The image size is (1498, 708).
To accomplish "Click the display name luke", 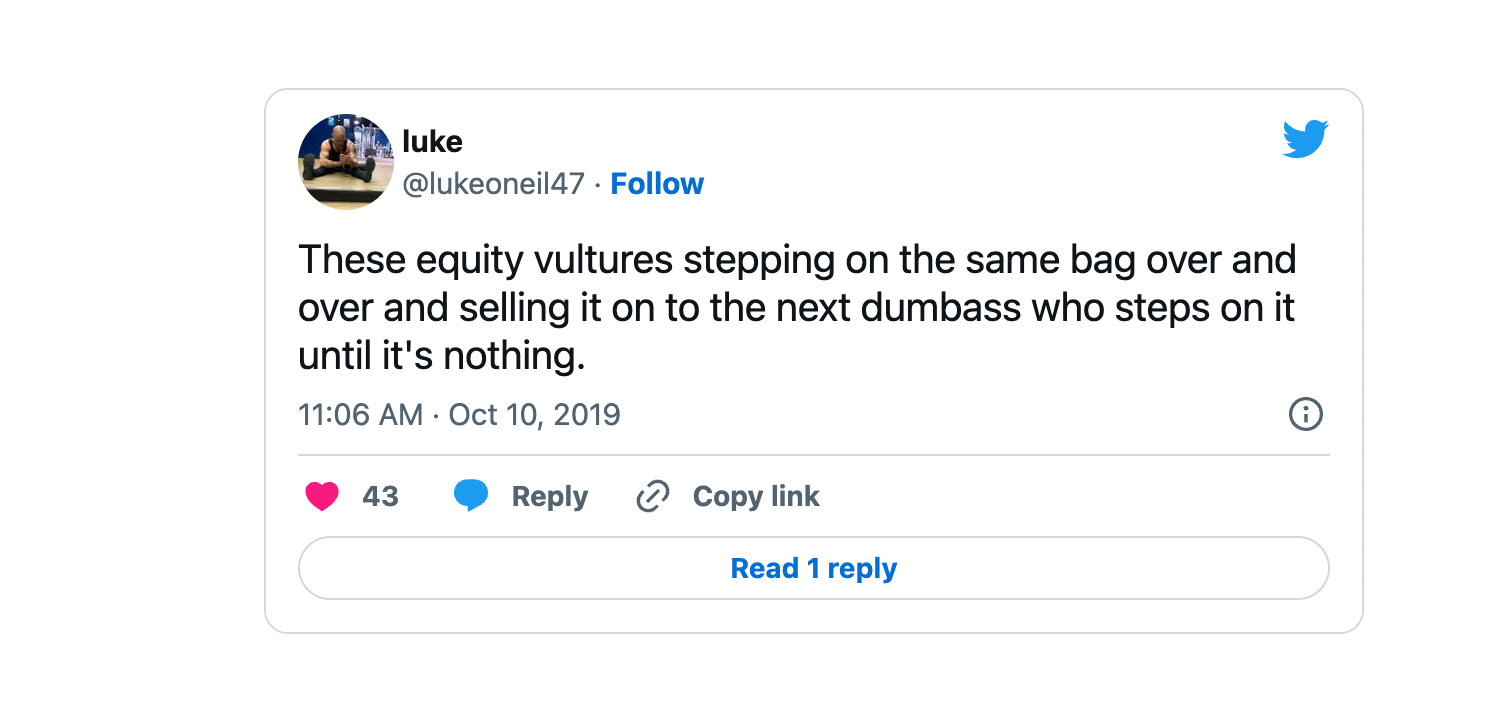I will click(x=432, y=142).
